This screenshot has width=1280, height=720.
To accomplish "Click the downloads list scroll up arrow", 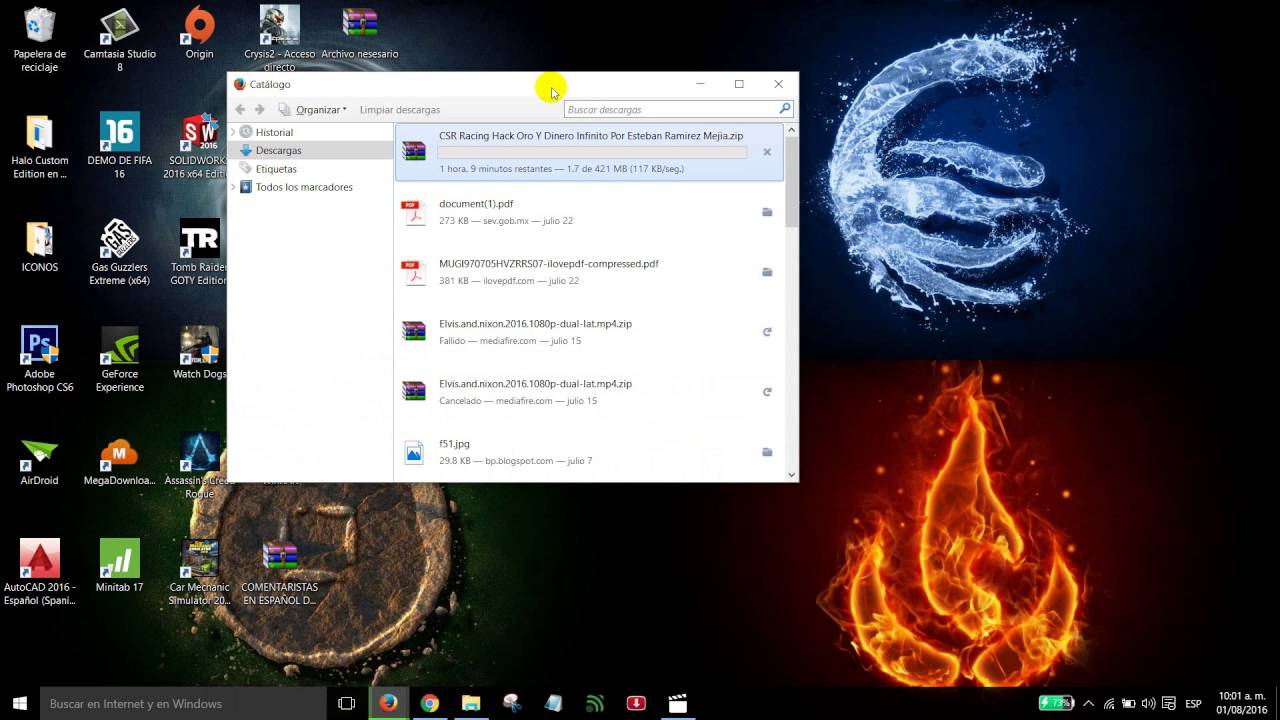I will [792, 130].
